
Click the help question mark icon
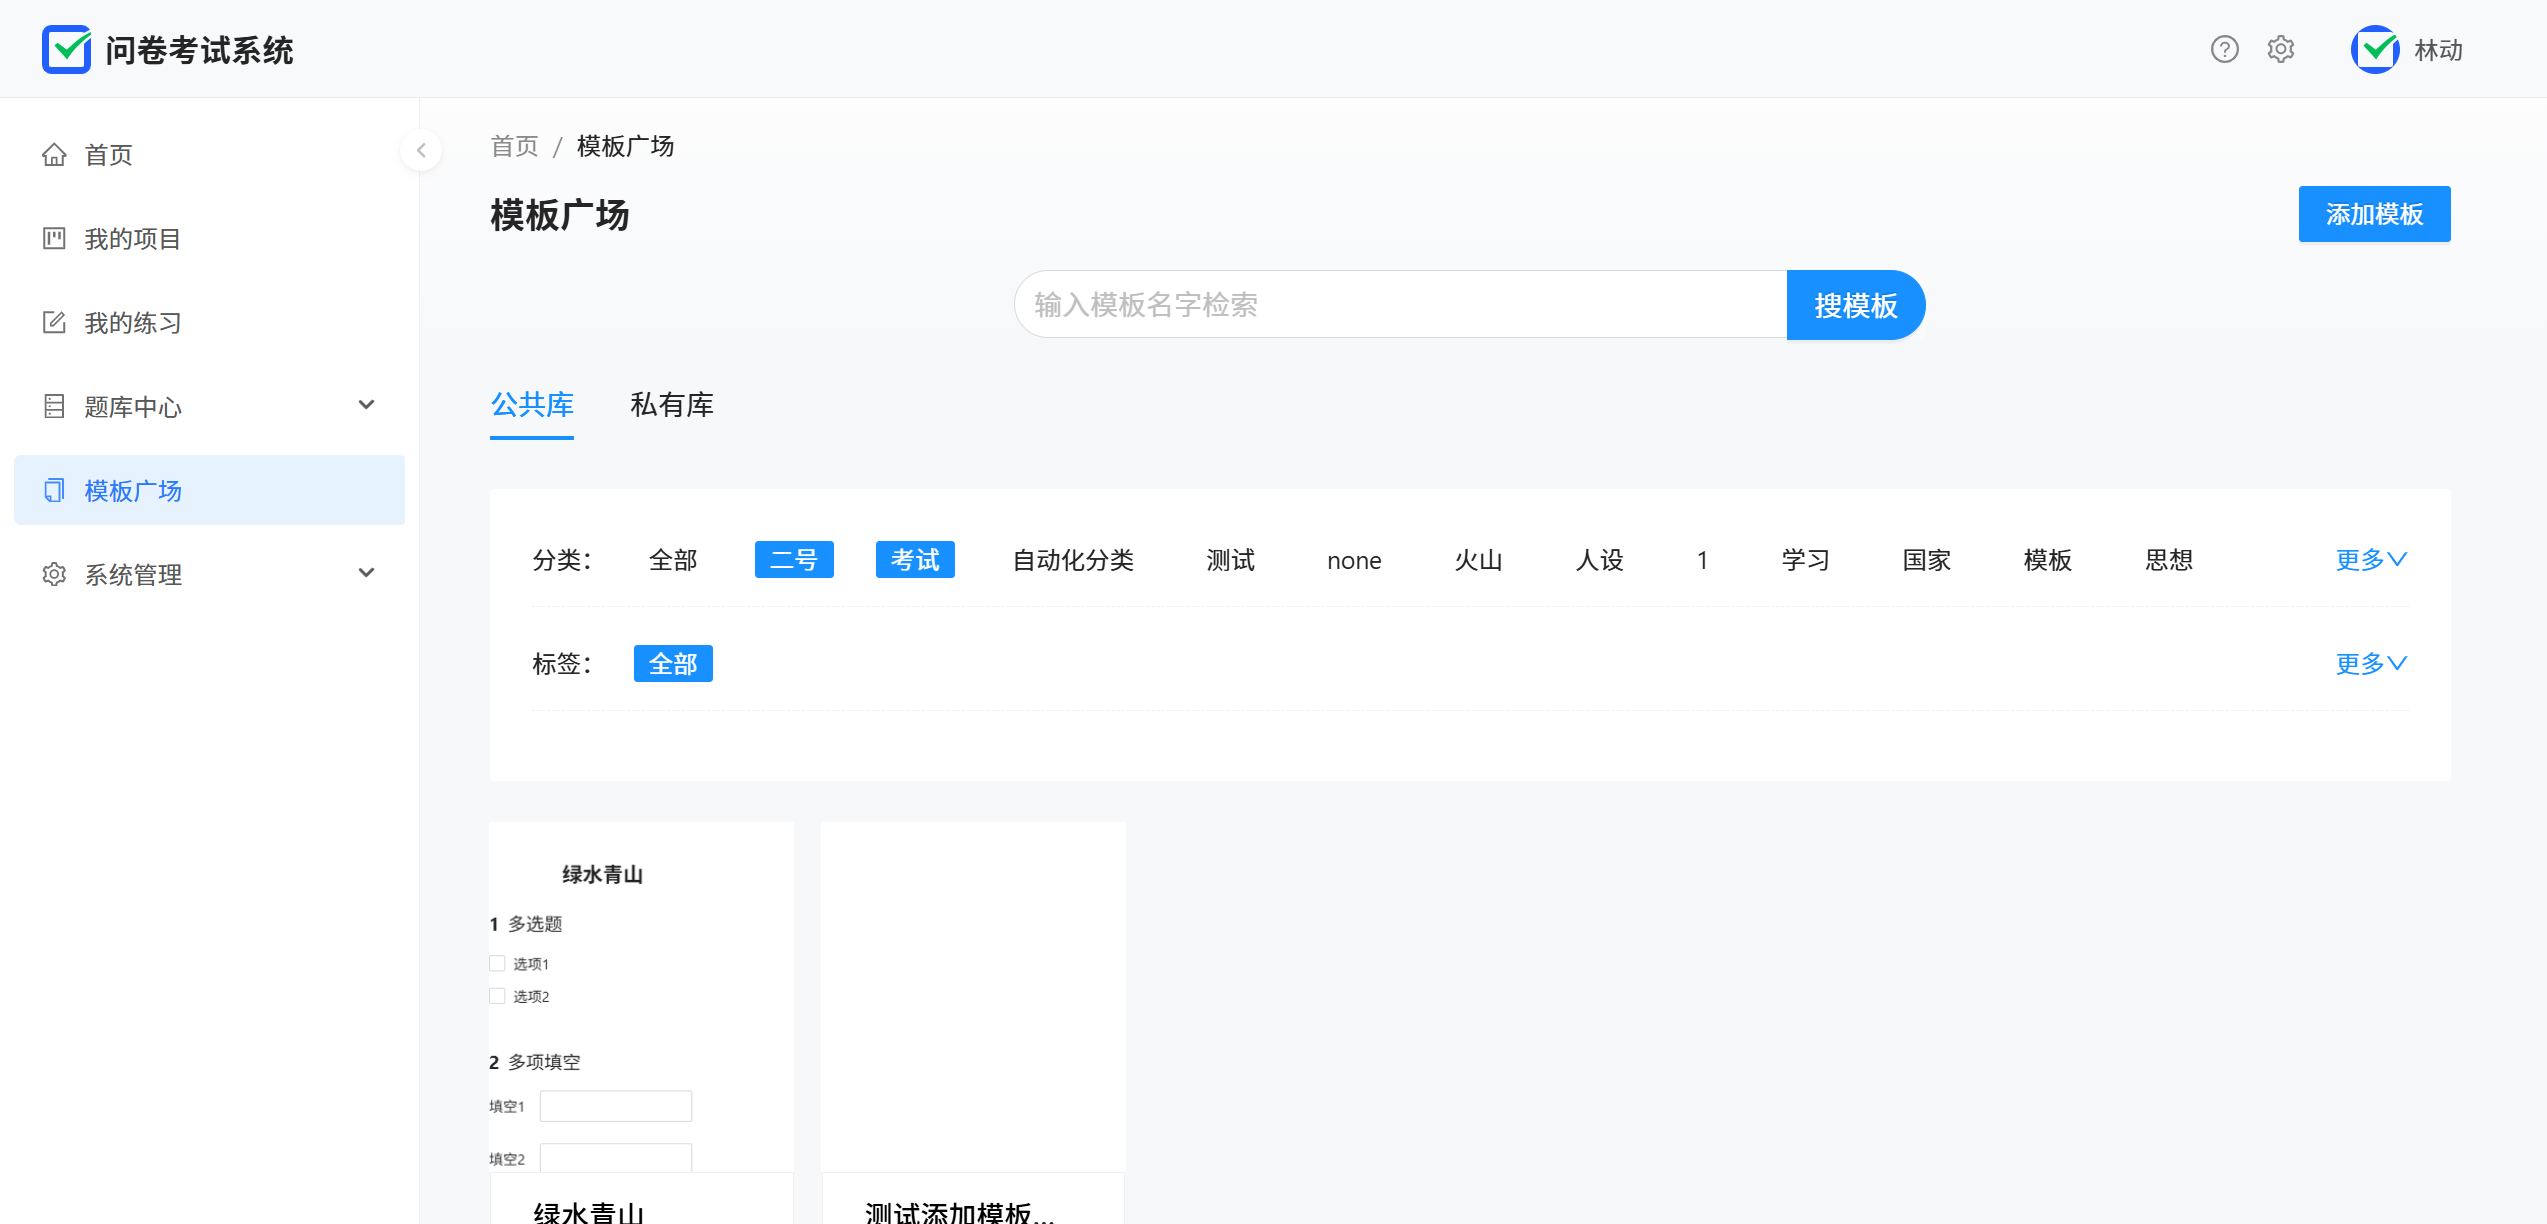point(2224,49)
